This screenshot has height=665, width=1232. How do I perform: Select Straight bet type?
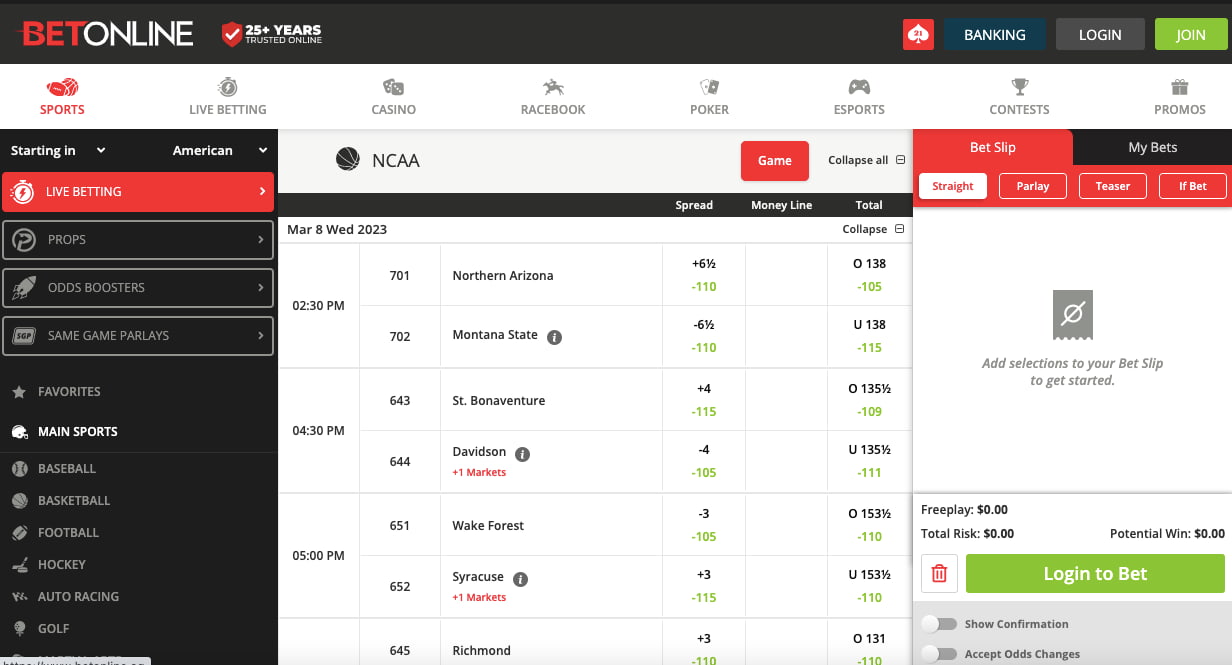953,186
